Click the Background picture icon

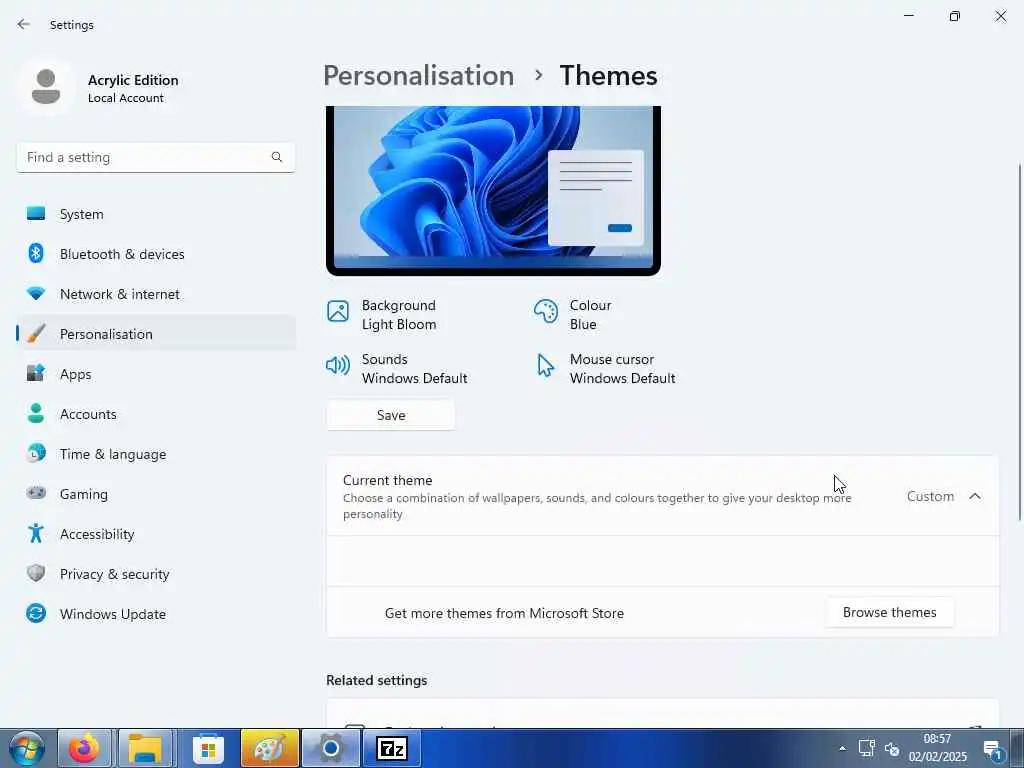click(x=338, y=311)
